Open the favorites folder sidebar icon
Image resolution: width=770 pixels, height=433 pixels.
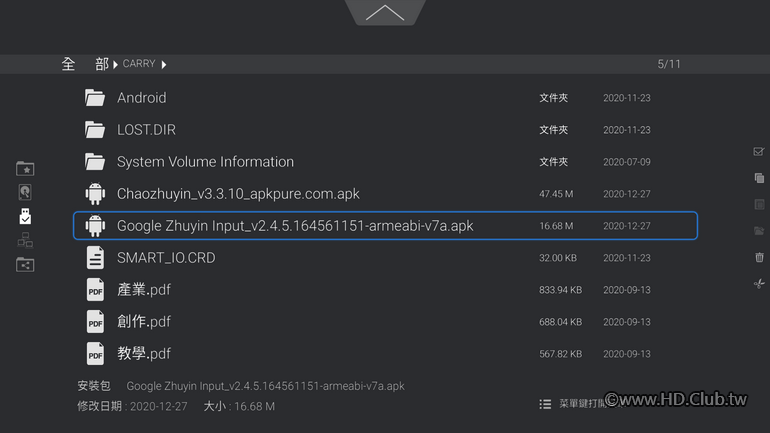25,168
